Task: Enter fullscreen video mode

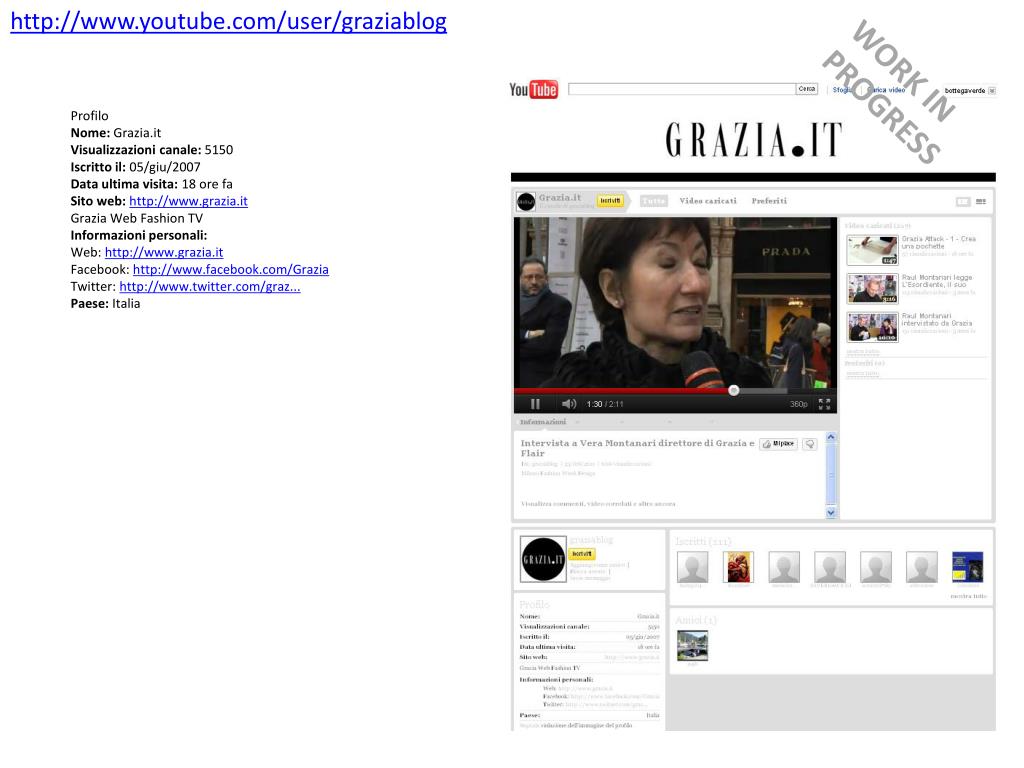Action: (824, 404)
